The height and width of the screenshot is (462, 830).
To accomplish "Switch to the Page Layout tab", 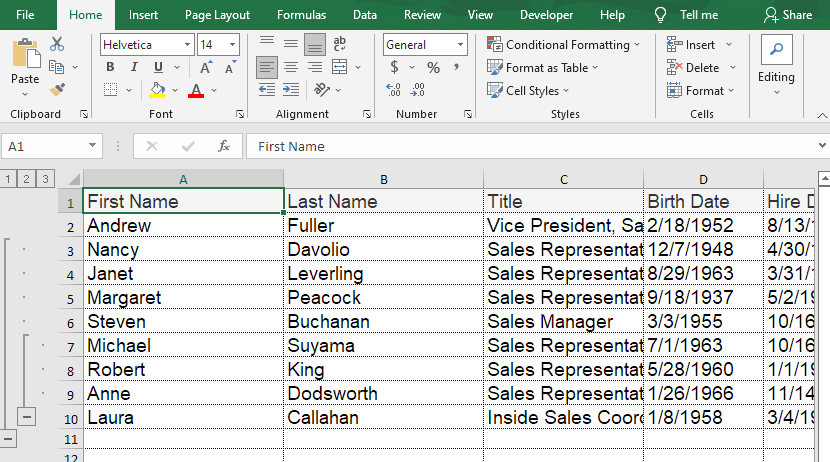I will coord(217,15).
